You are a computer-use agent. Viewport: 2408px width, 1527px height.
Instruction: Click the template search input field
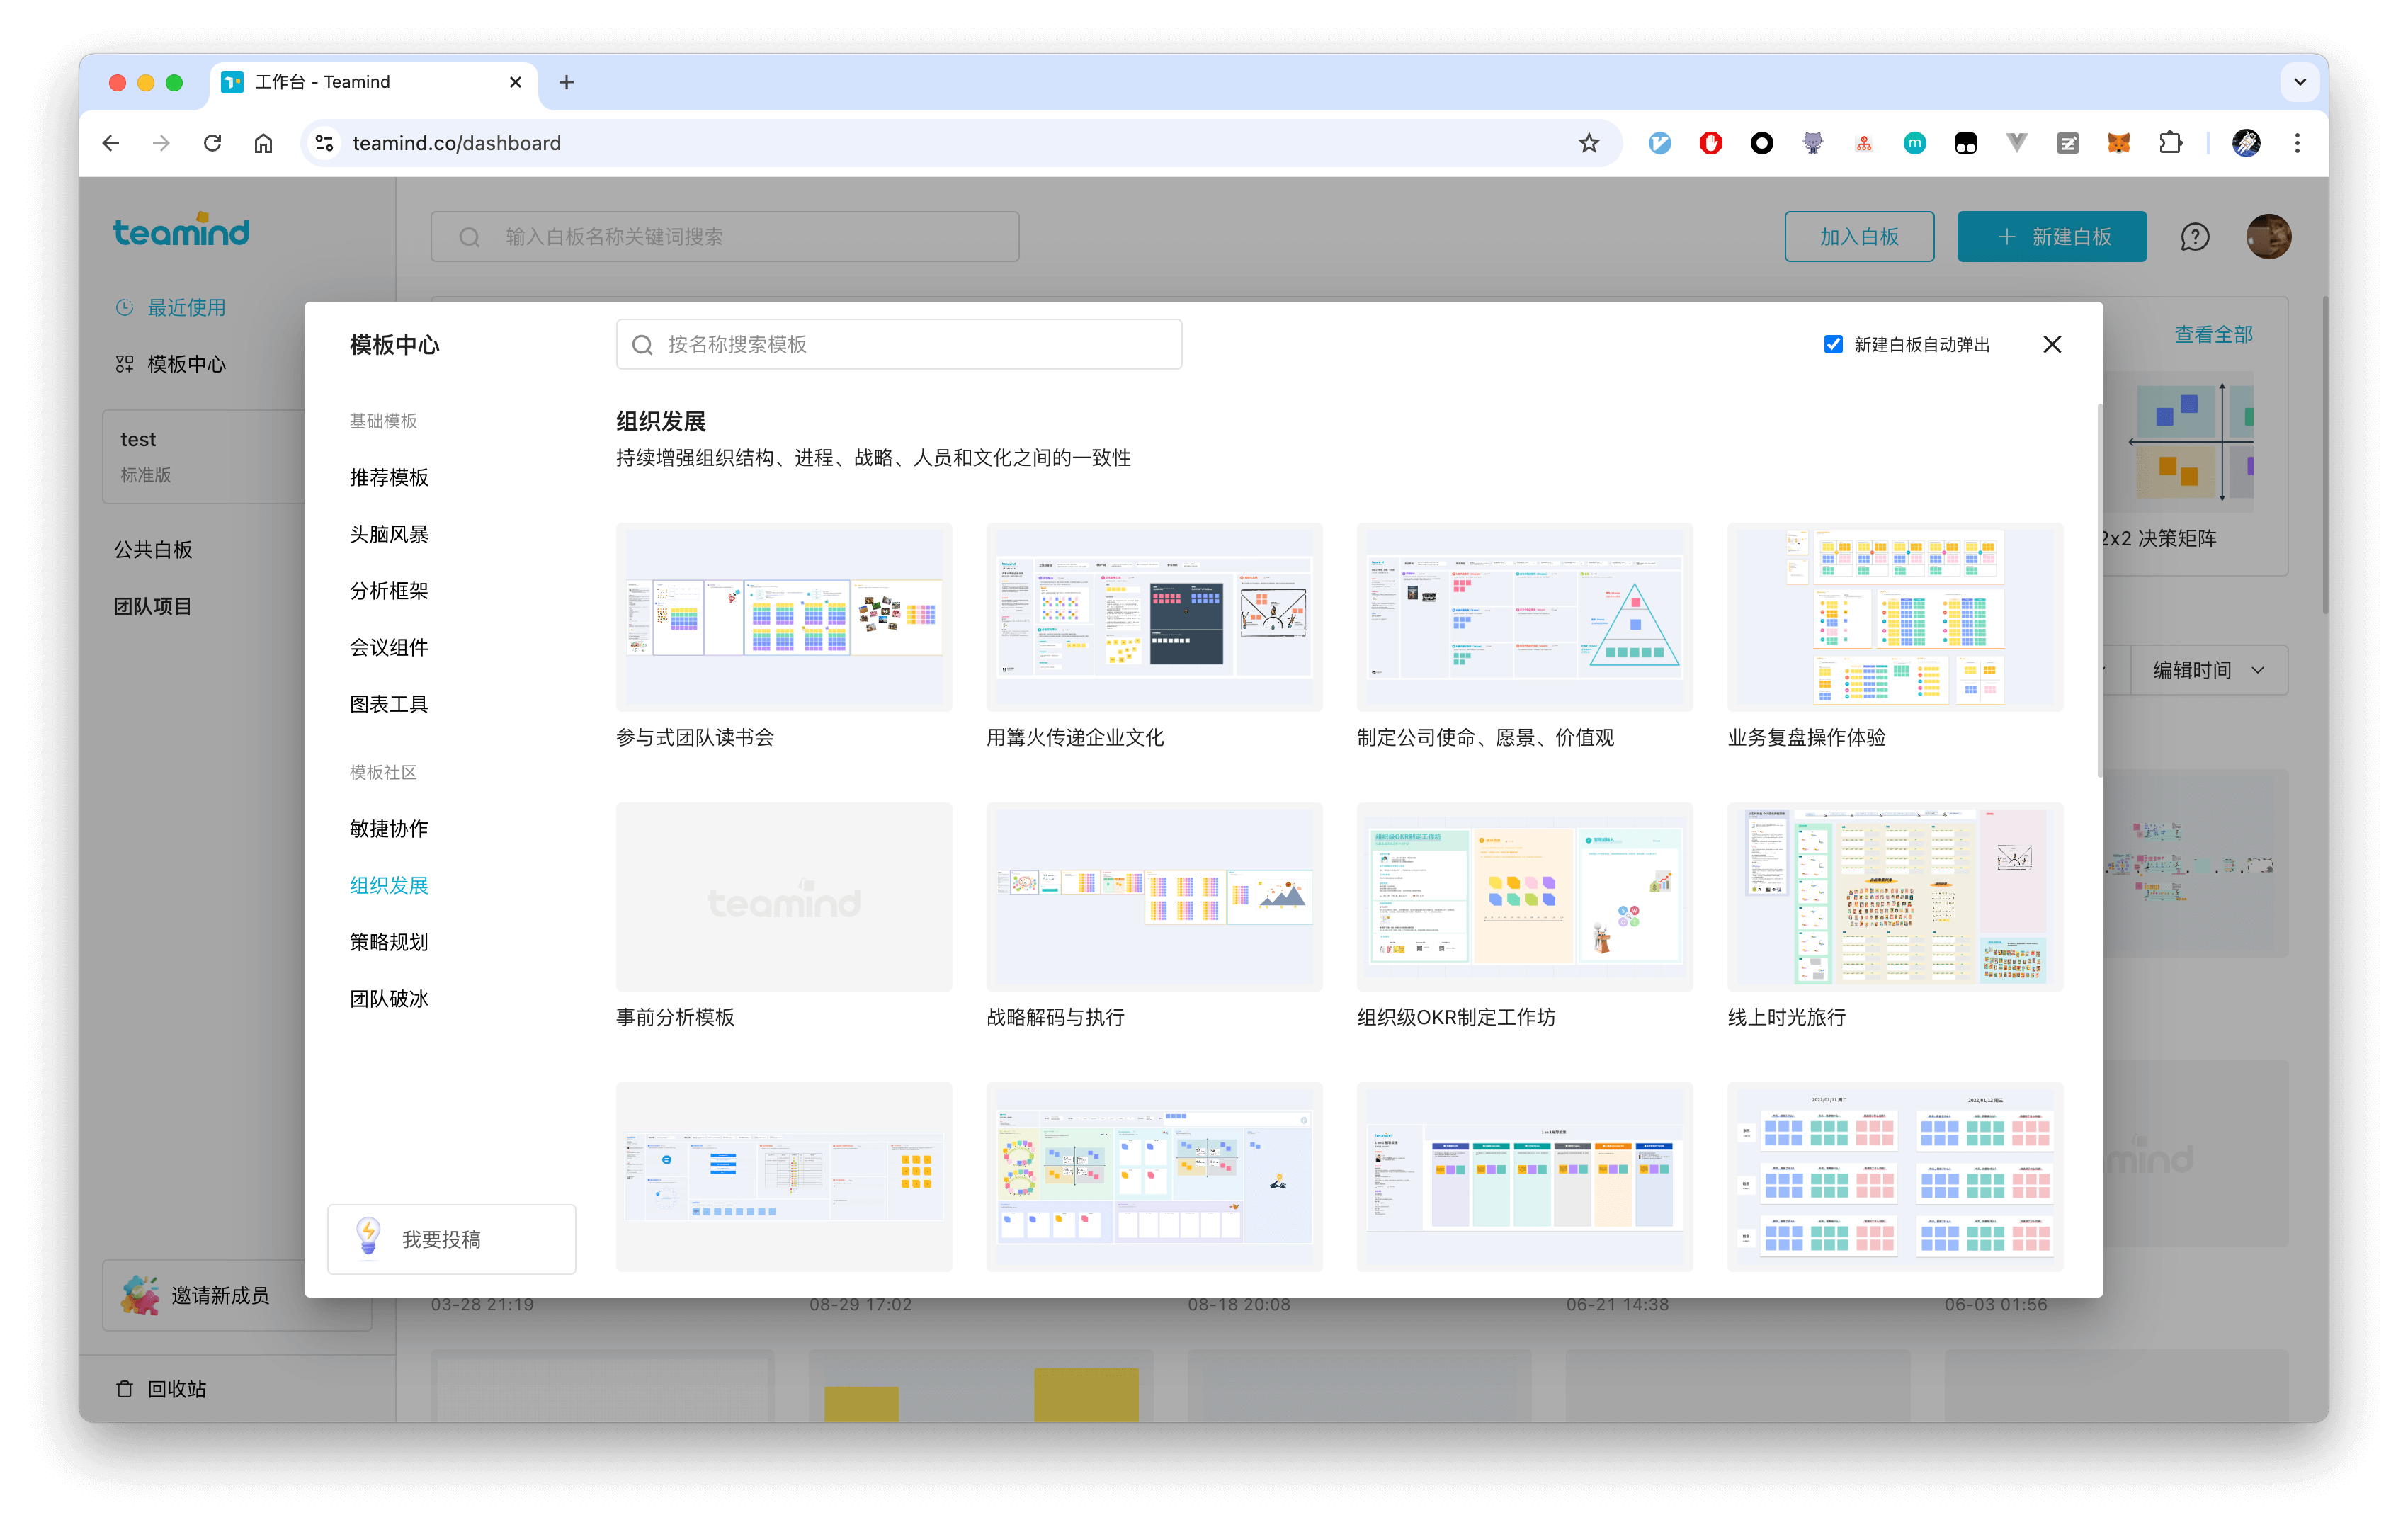coord(898,344)
